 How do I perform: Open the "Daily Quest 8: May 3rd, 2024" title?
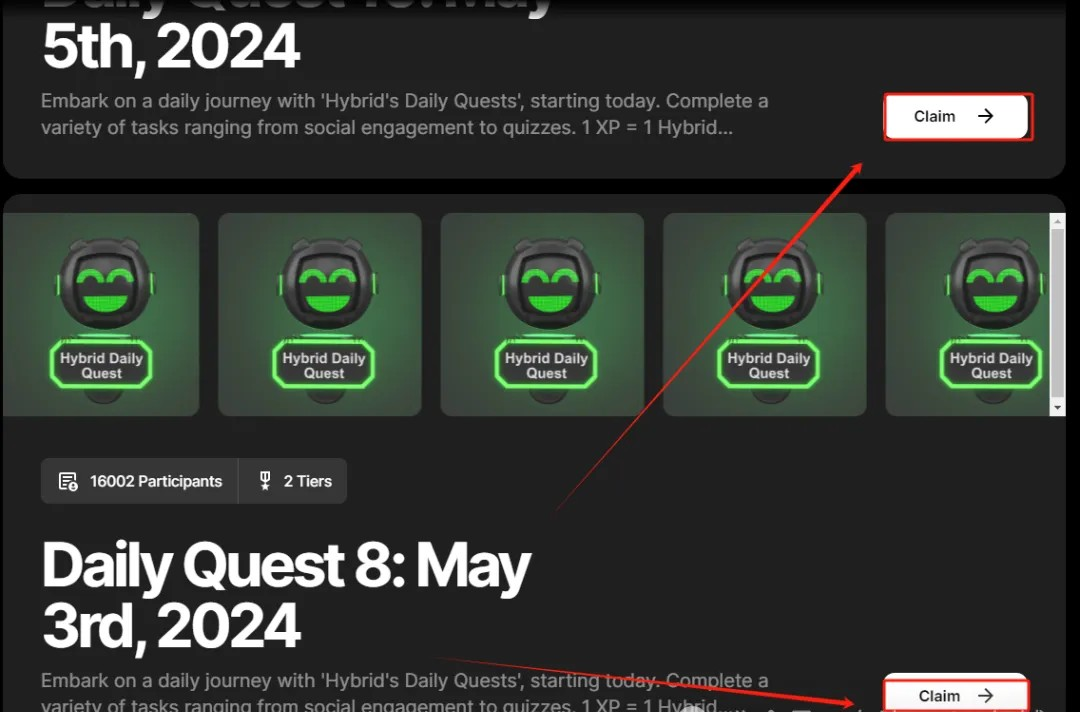coord(286,596)
